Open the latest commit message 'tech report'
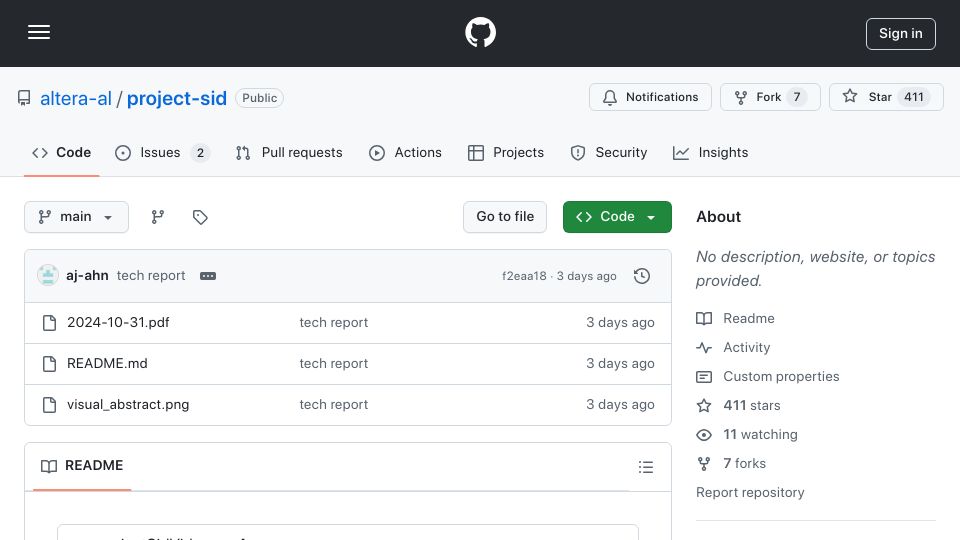The width and height of the screenshot is (960, 540). (x=151, y=276)
